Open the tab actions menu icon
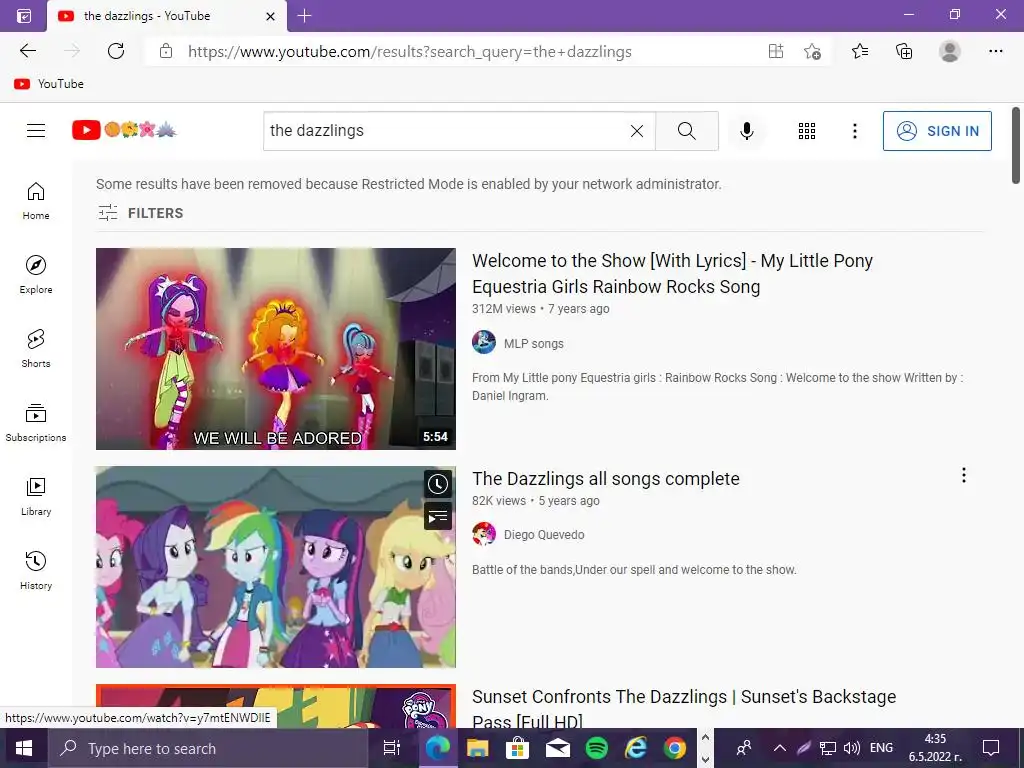Viewport: 1024px width, 768px height. pyautogui.click(x=24, y=16)
